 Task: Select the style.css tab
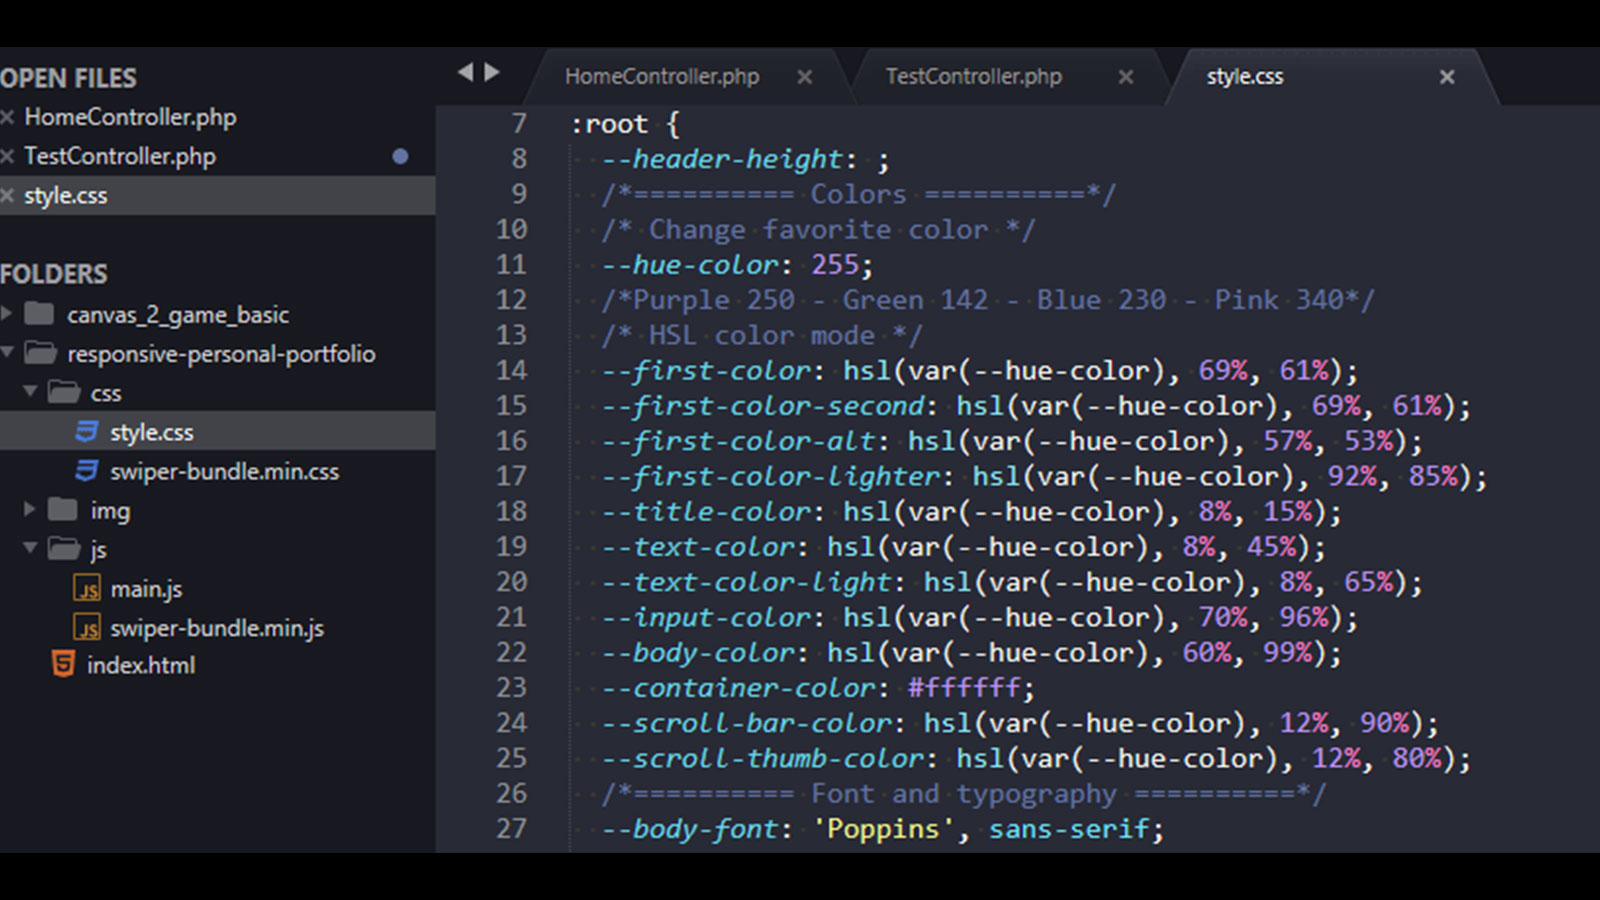click(1245, 77)
